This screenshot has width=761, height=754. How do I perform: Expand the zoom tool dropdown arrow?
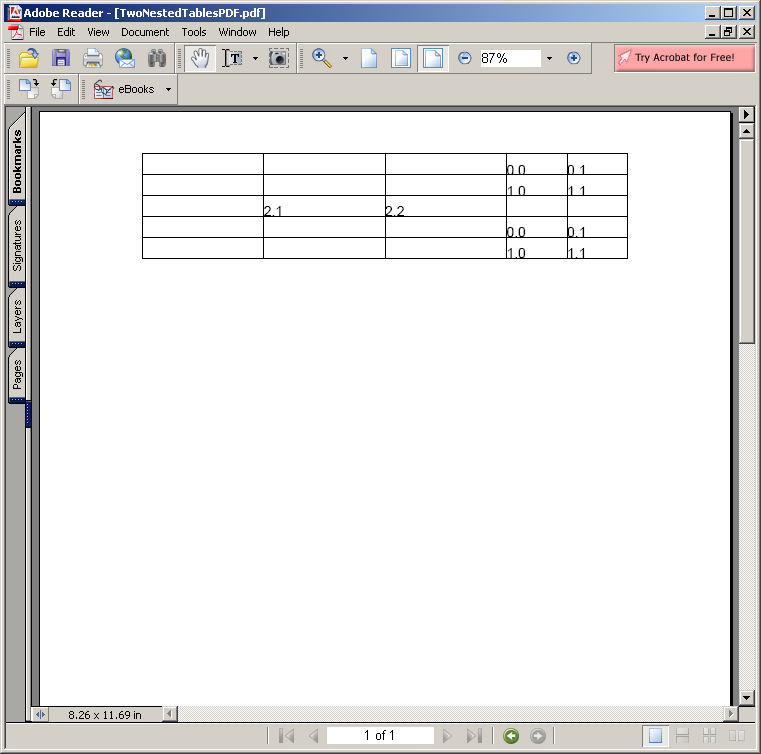345,58
